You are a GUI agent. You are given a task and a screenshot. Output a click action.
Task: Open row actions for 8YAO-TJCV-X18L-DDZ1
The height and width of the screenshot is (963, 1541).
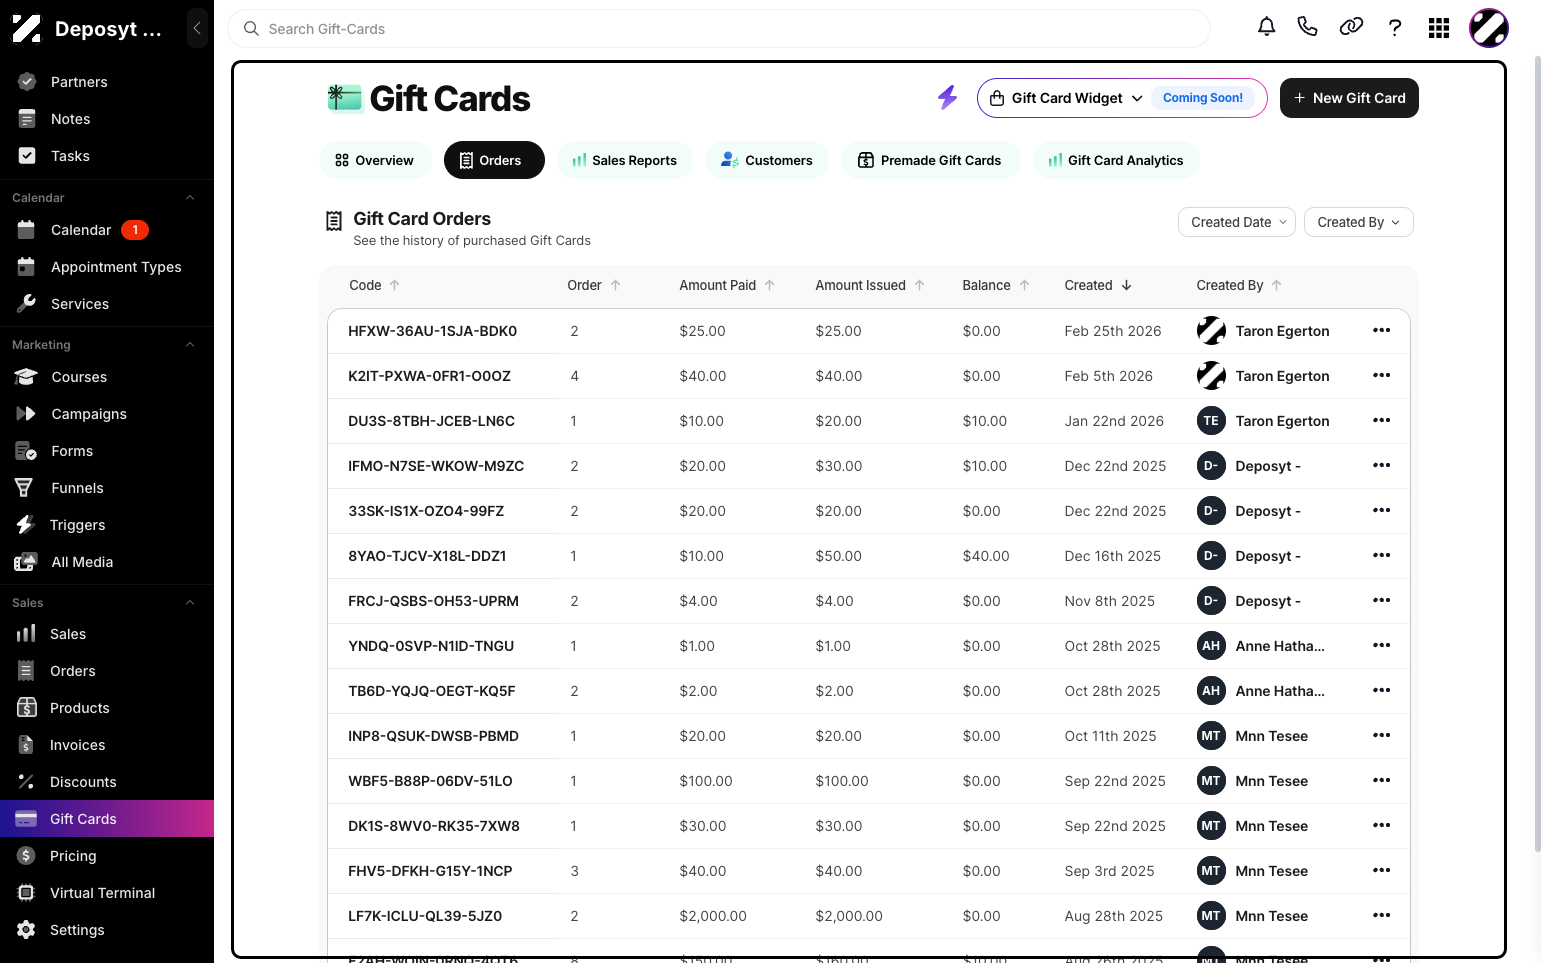[x=1381, y=555]
